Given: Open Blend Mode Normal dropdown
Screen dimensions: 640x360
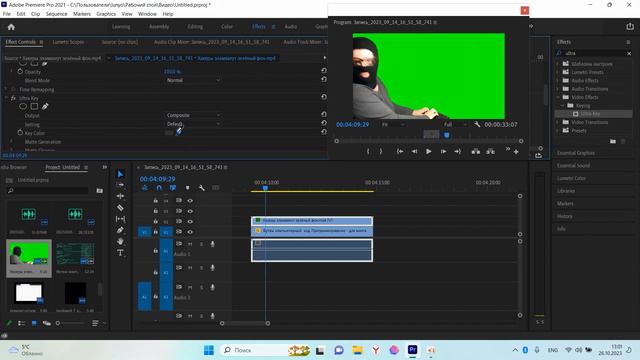Looking at the screenshot, I should pyautogui.click(x=193, y=80).
